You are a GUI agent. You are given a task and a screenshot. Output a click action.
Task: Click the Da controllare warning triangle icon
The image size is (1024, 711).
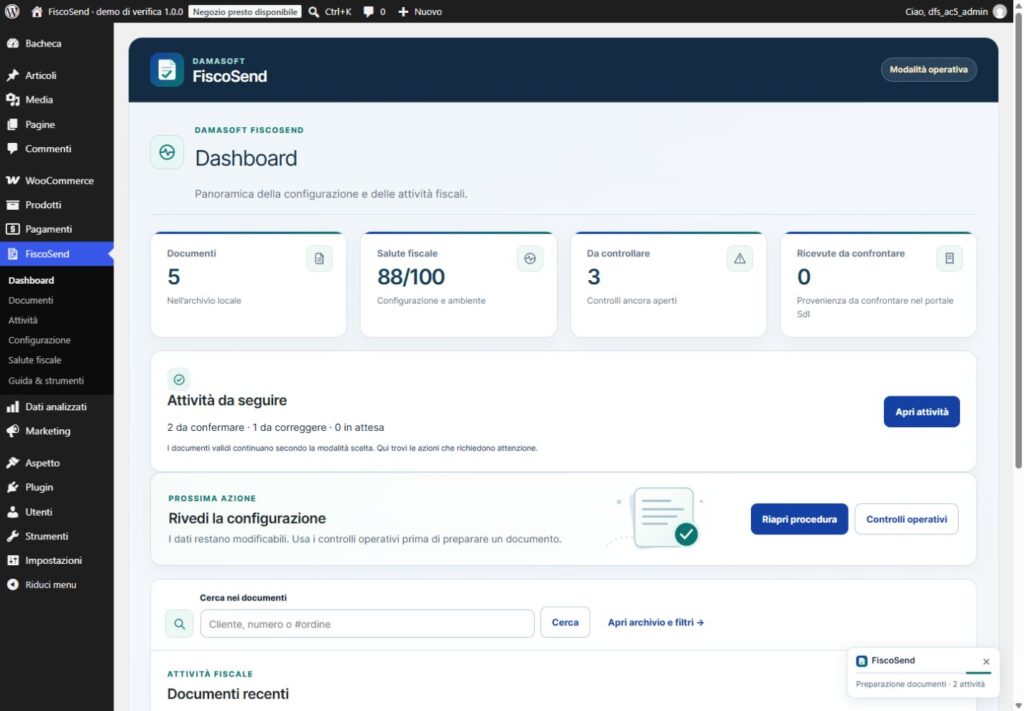[739, 259]
